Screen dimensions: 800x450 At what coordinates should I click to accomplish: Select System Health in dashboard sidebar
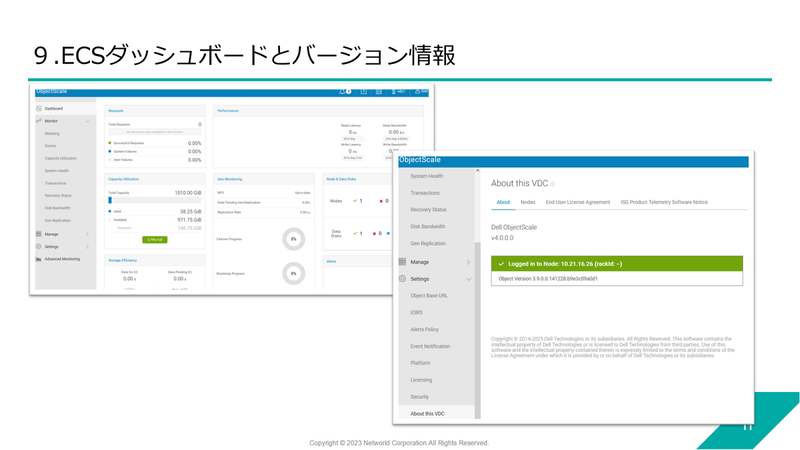click(x=57, y=171)
